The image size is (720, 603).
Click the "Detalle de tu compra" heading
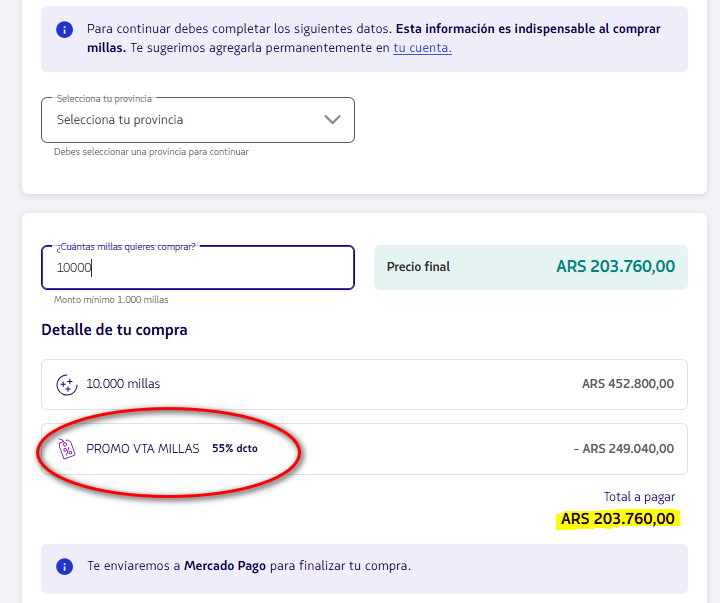[x=114, y=330]
